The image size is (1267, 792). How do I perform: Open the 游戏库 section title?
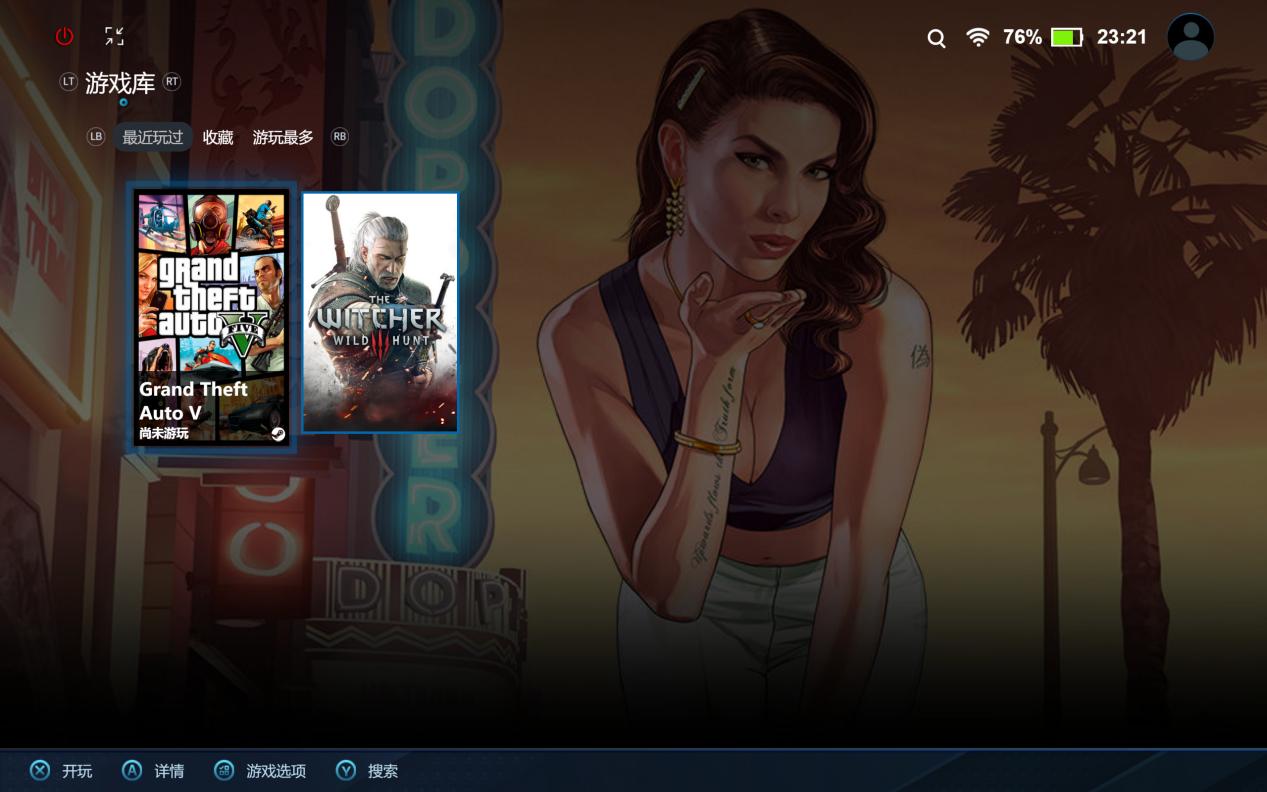(x=120, y=83)
